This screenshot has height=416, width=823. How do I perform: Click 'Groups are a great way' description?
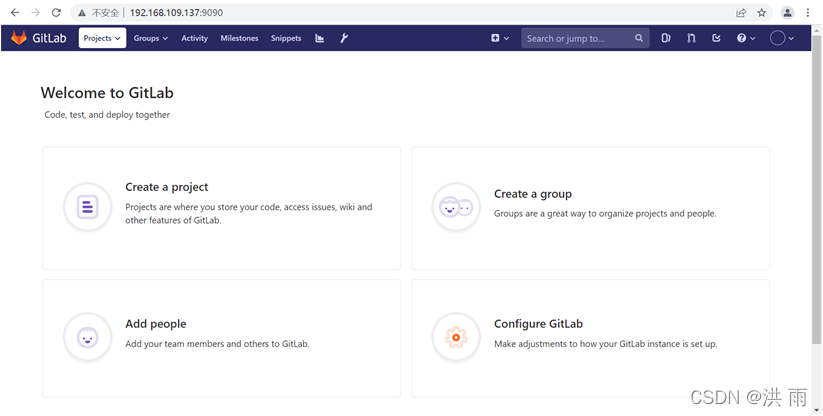coord(605,214)
